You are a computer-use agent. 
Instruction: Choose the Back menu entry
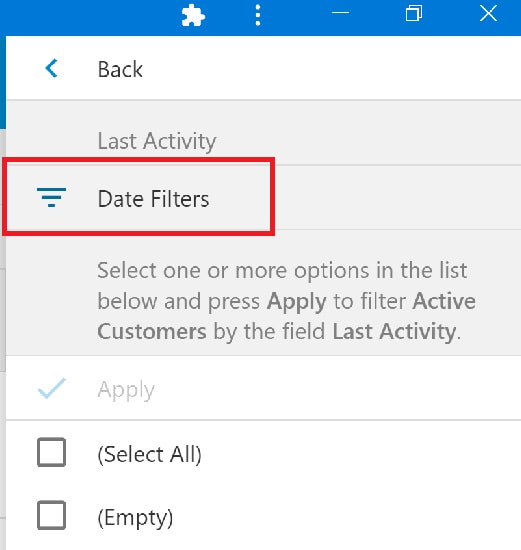point(263,68)
